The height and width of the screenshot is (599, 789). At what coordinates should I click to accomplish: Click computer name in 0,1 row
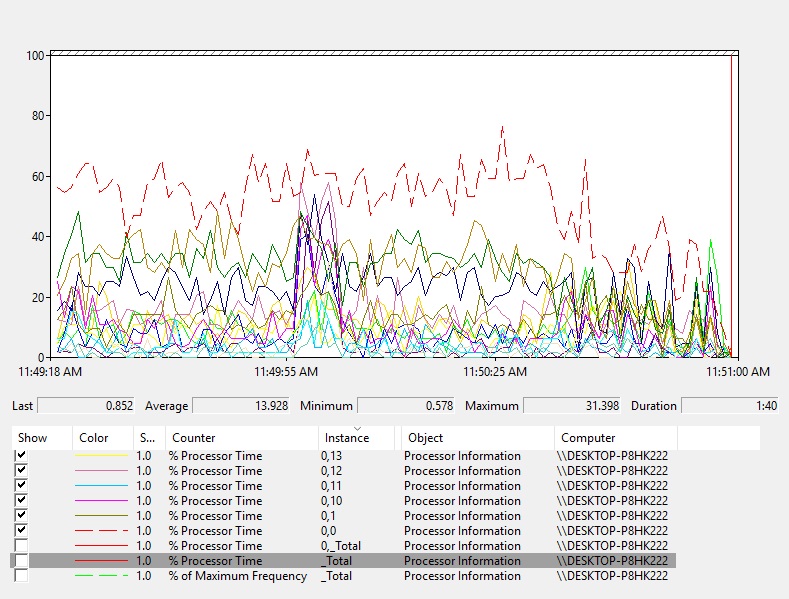[x=612, y=516]
